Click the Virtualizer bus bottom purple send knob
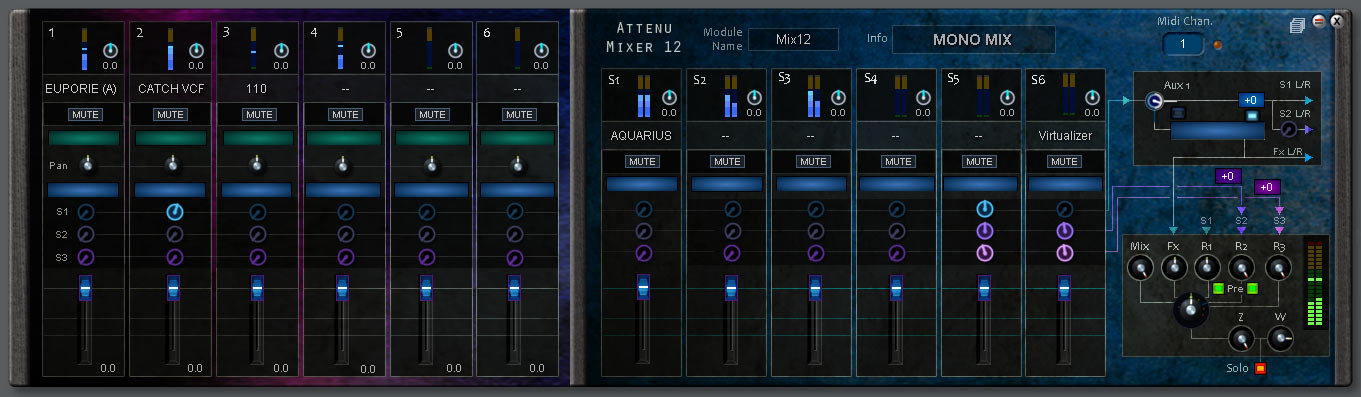Viewport: 1361px width, 397px height. point(1065,253)
